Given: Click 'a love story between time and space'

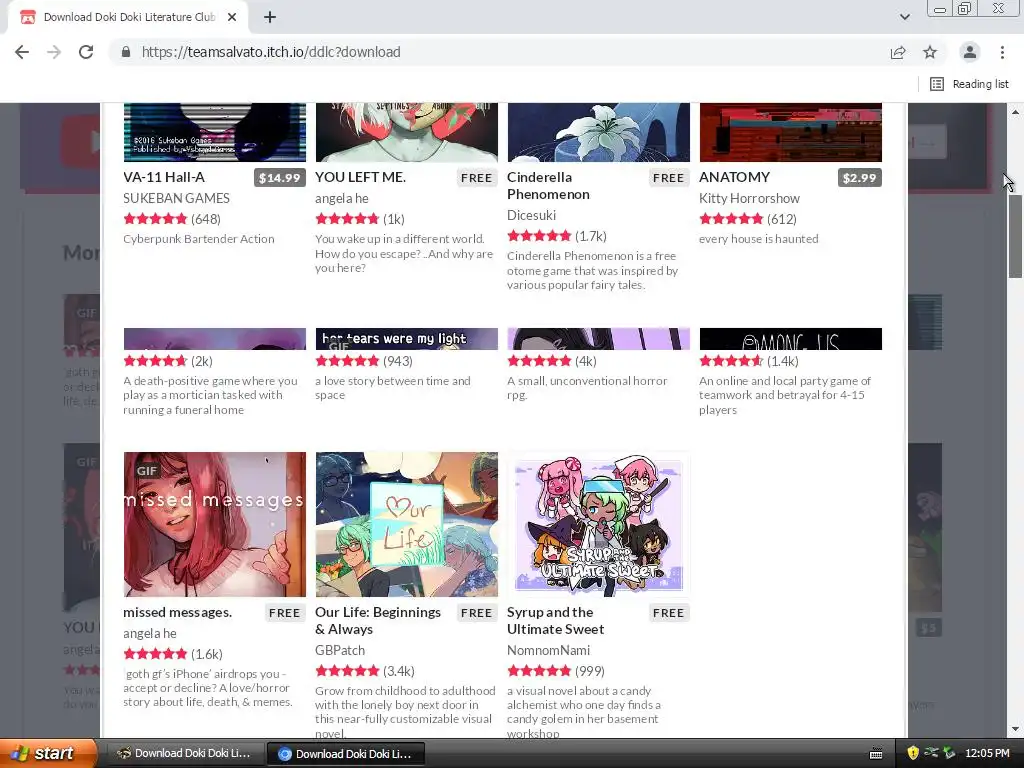Looking at the screenshot, I should (x=392, y=388).
